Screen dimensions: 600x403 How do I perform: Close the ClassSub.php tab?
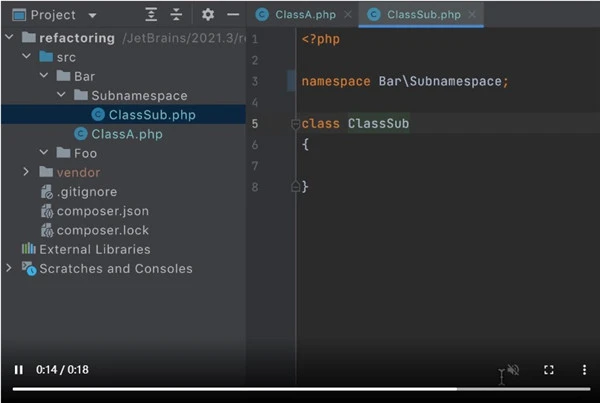coord(473,15)
